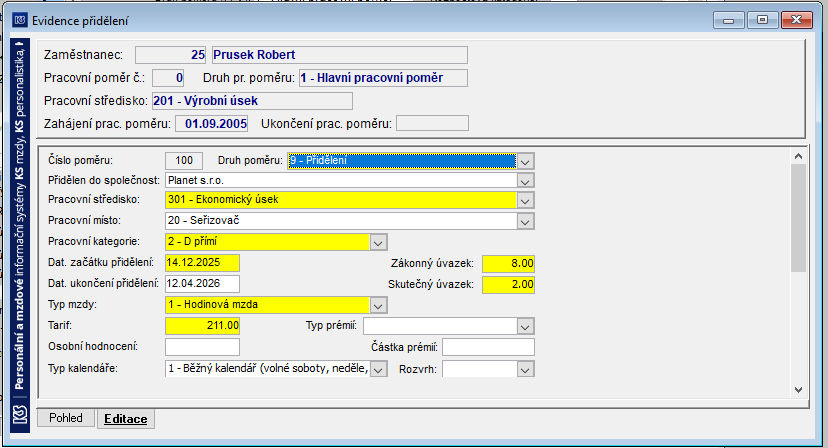828x448 pixels.
Task: Click the Tarif field showing 211.00
Action: pos(202,325)
